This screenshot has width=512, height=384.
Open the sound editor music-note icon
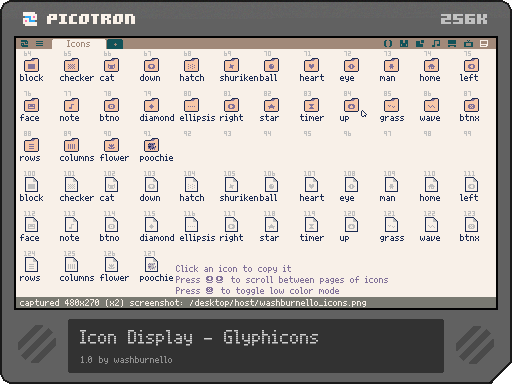pyautogui.click(x=436, y=43)
